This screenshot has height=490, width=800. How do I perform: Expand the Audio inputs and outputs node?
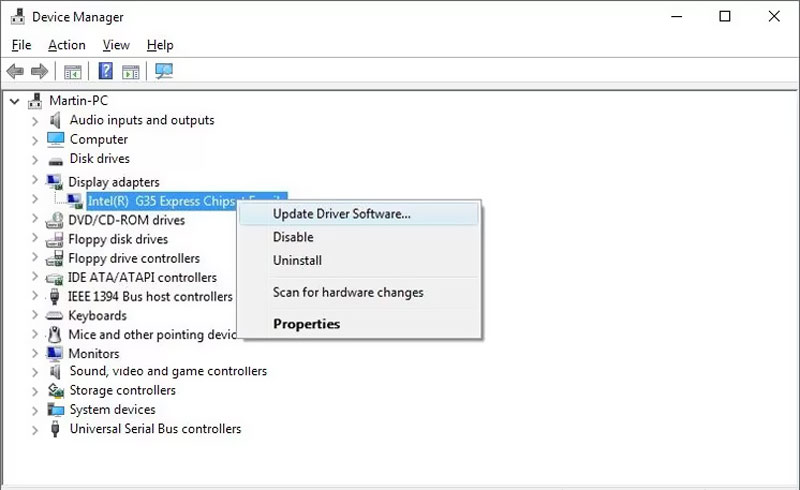35,121
